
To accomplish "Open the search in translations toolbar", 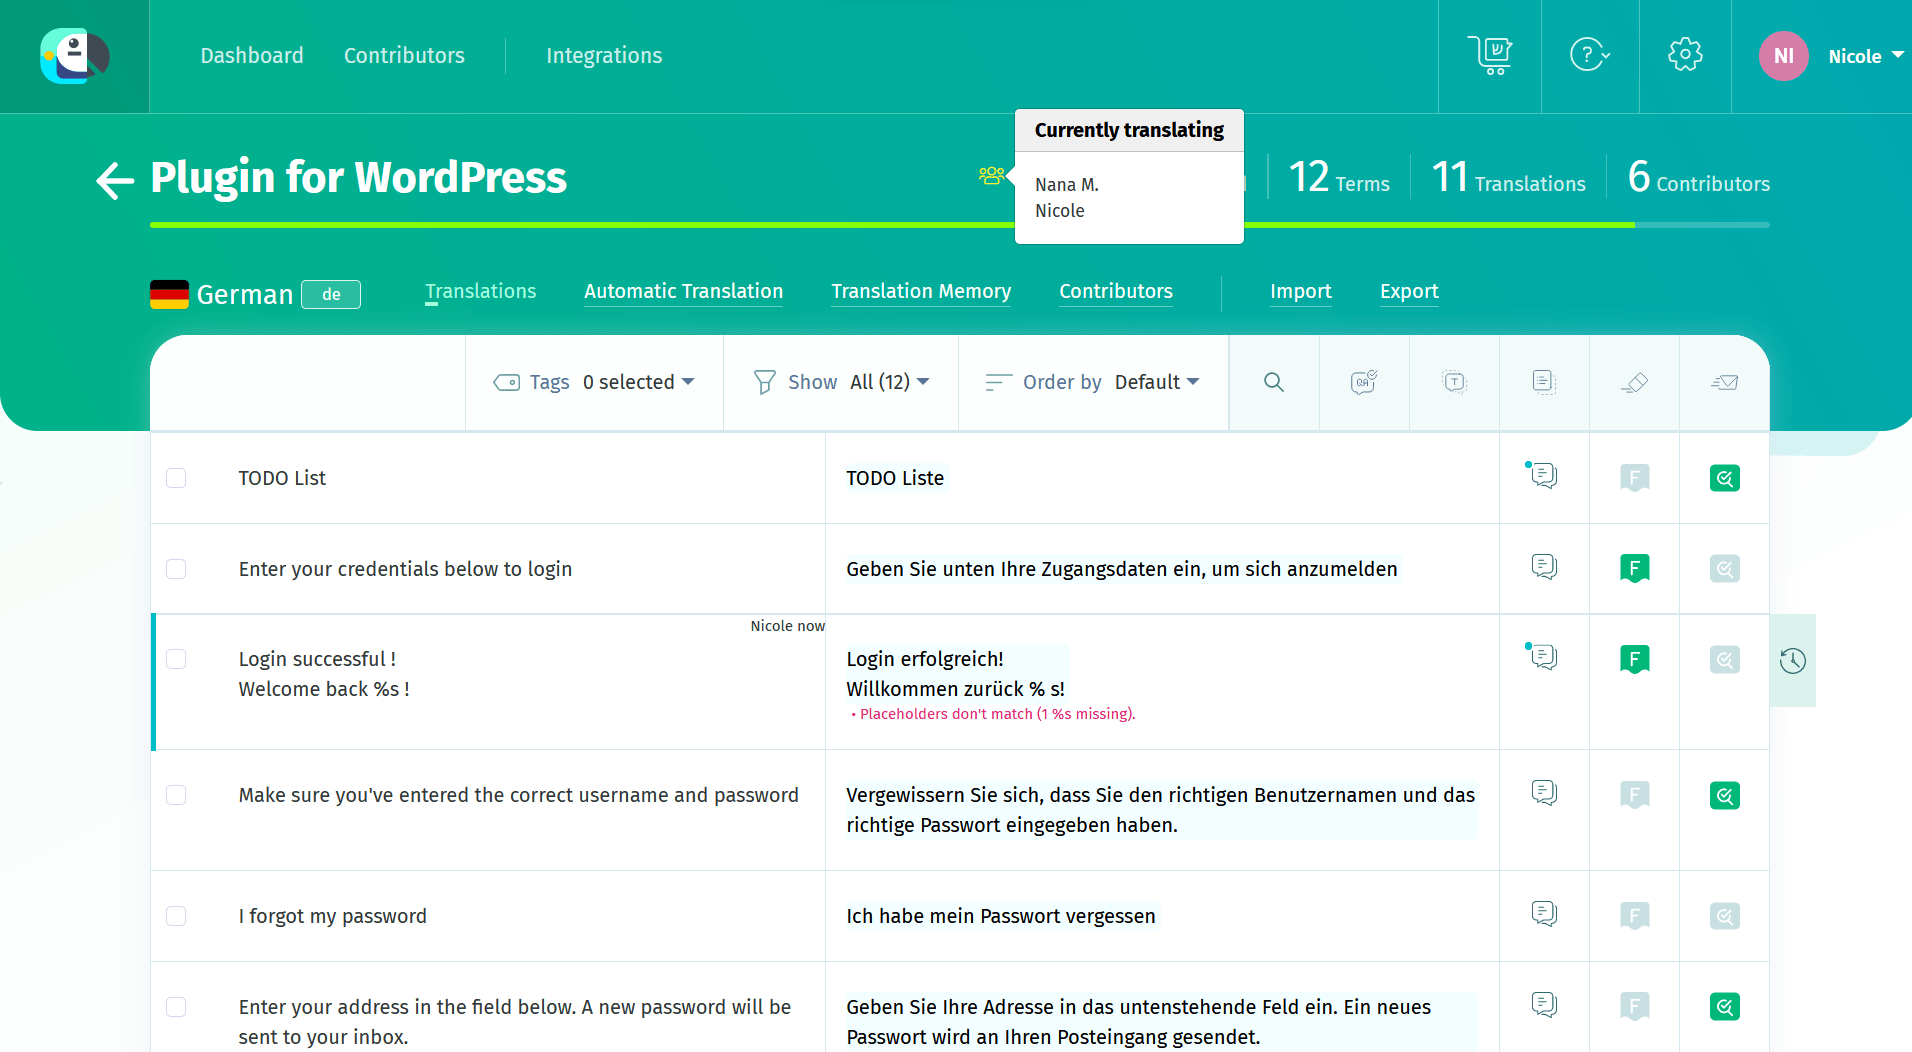I will [x=1274, y=382].
